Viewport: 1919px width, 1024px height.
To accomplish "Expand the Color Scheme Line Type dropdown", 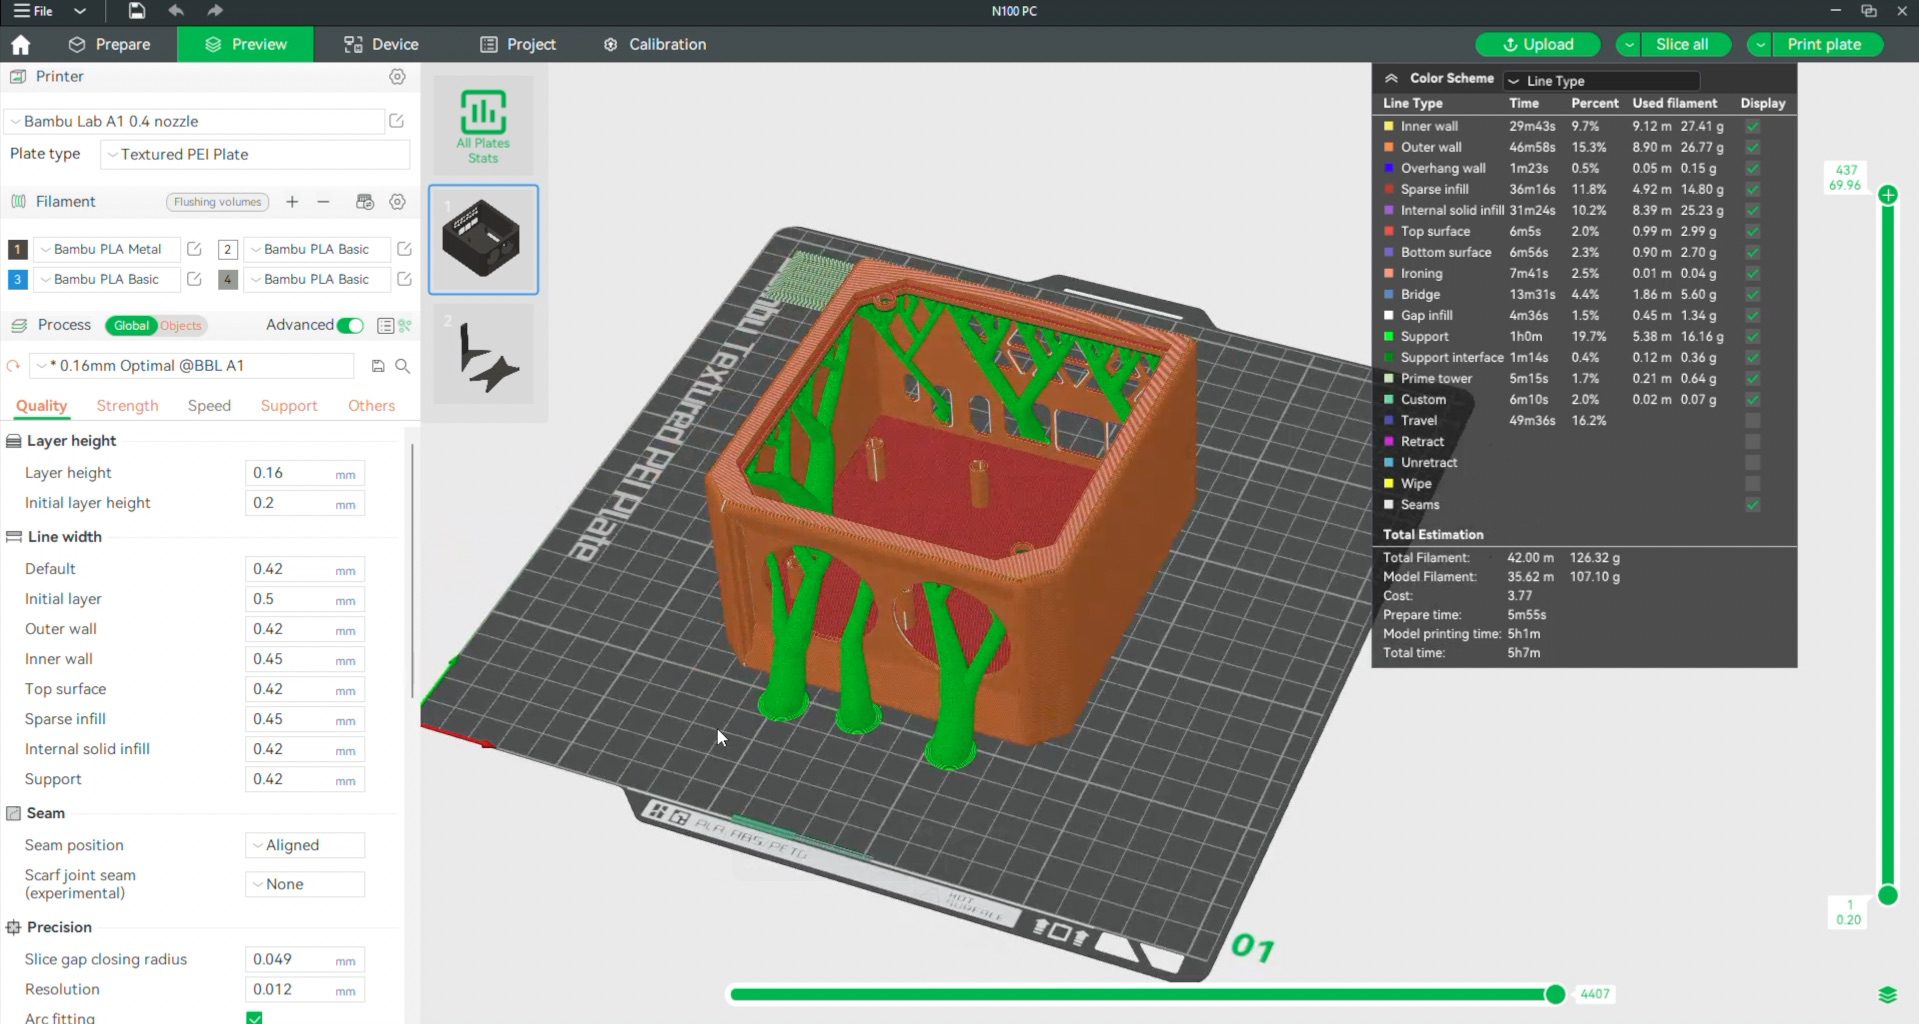I will pos(1601,81).
